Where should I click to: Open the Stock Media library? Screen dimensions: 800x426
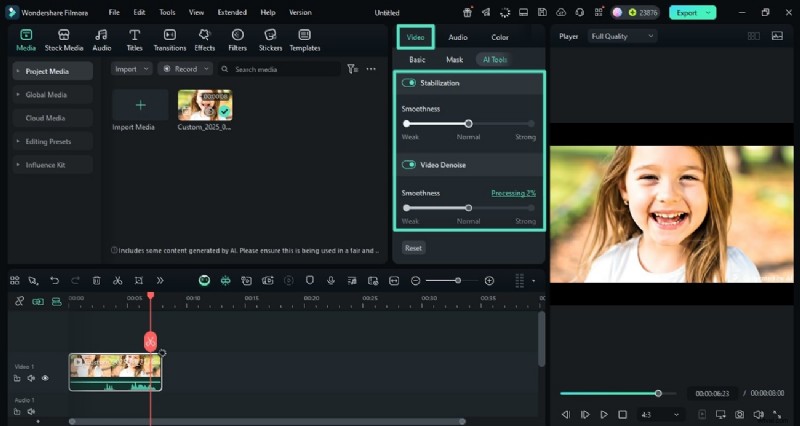point(64,40)
